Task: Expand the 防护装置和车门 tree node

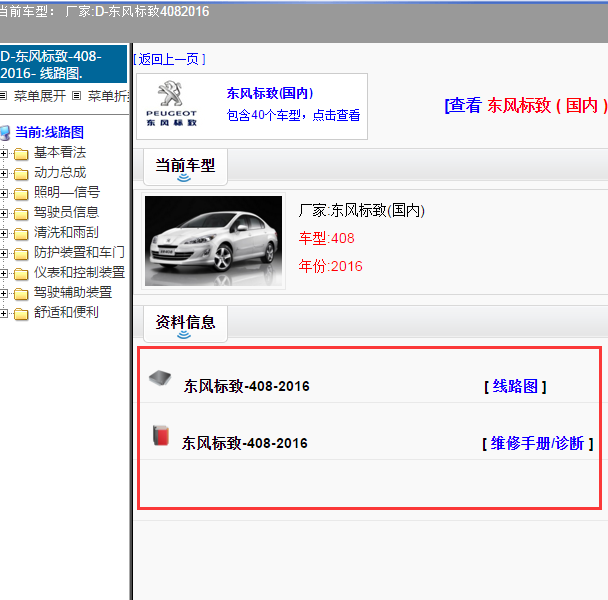Action: pyautogui.click(x=3, y=254)
